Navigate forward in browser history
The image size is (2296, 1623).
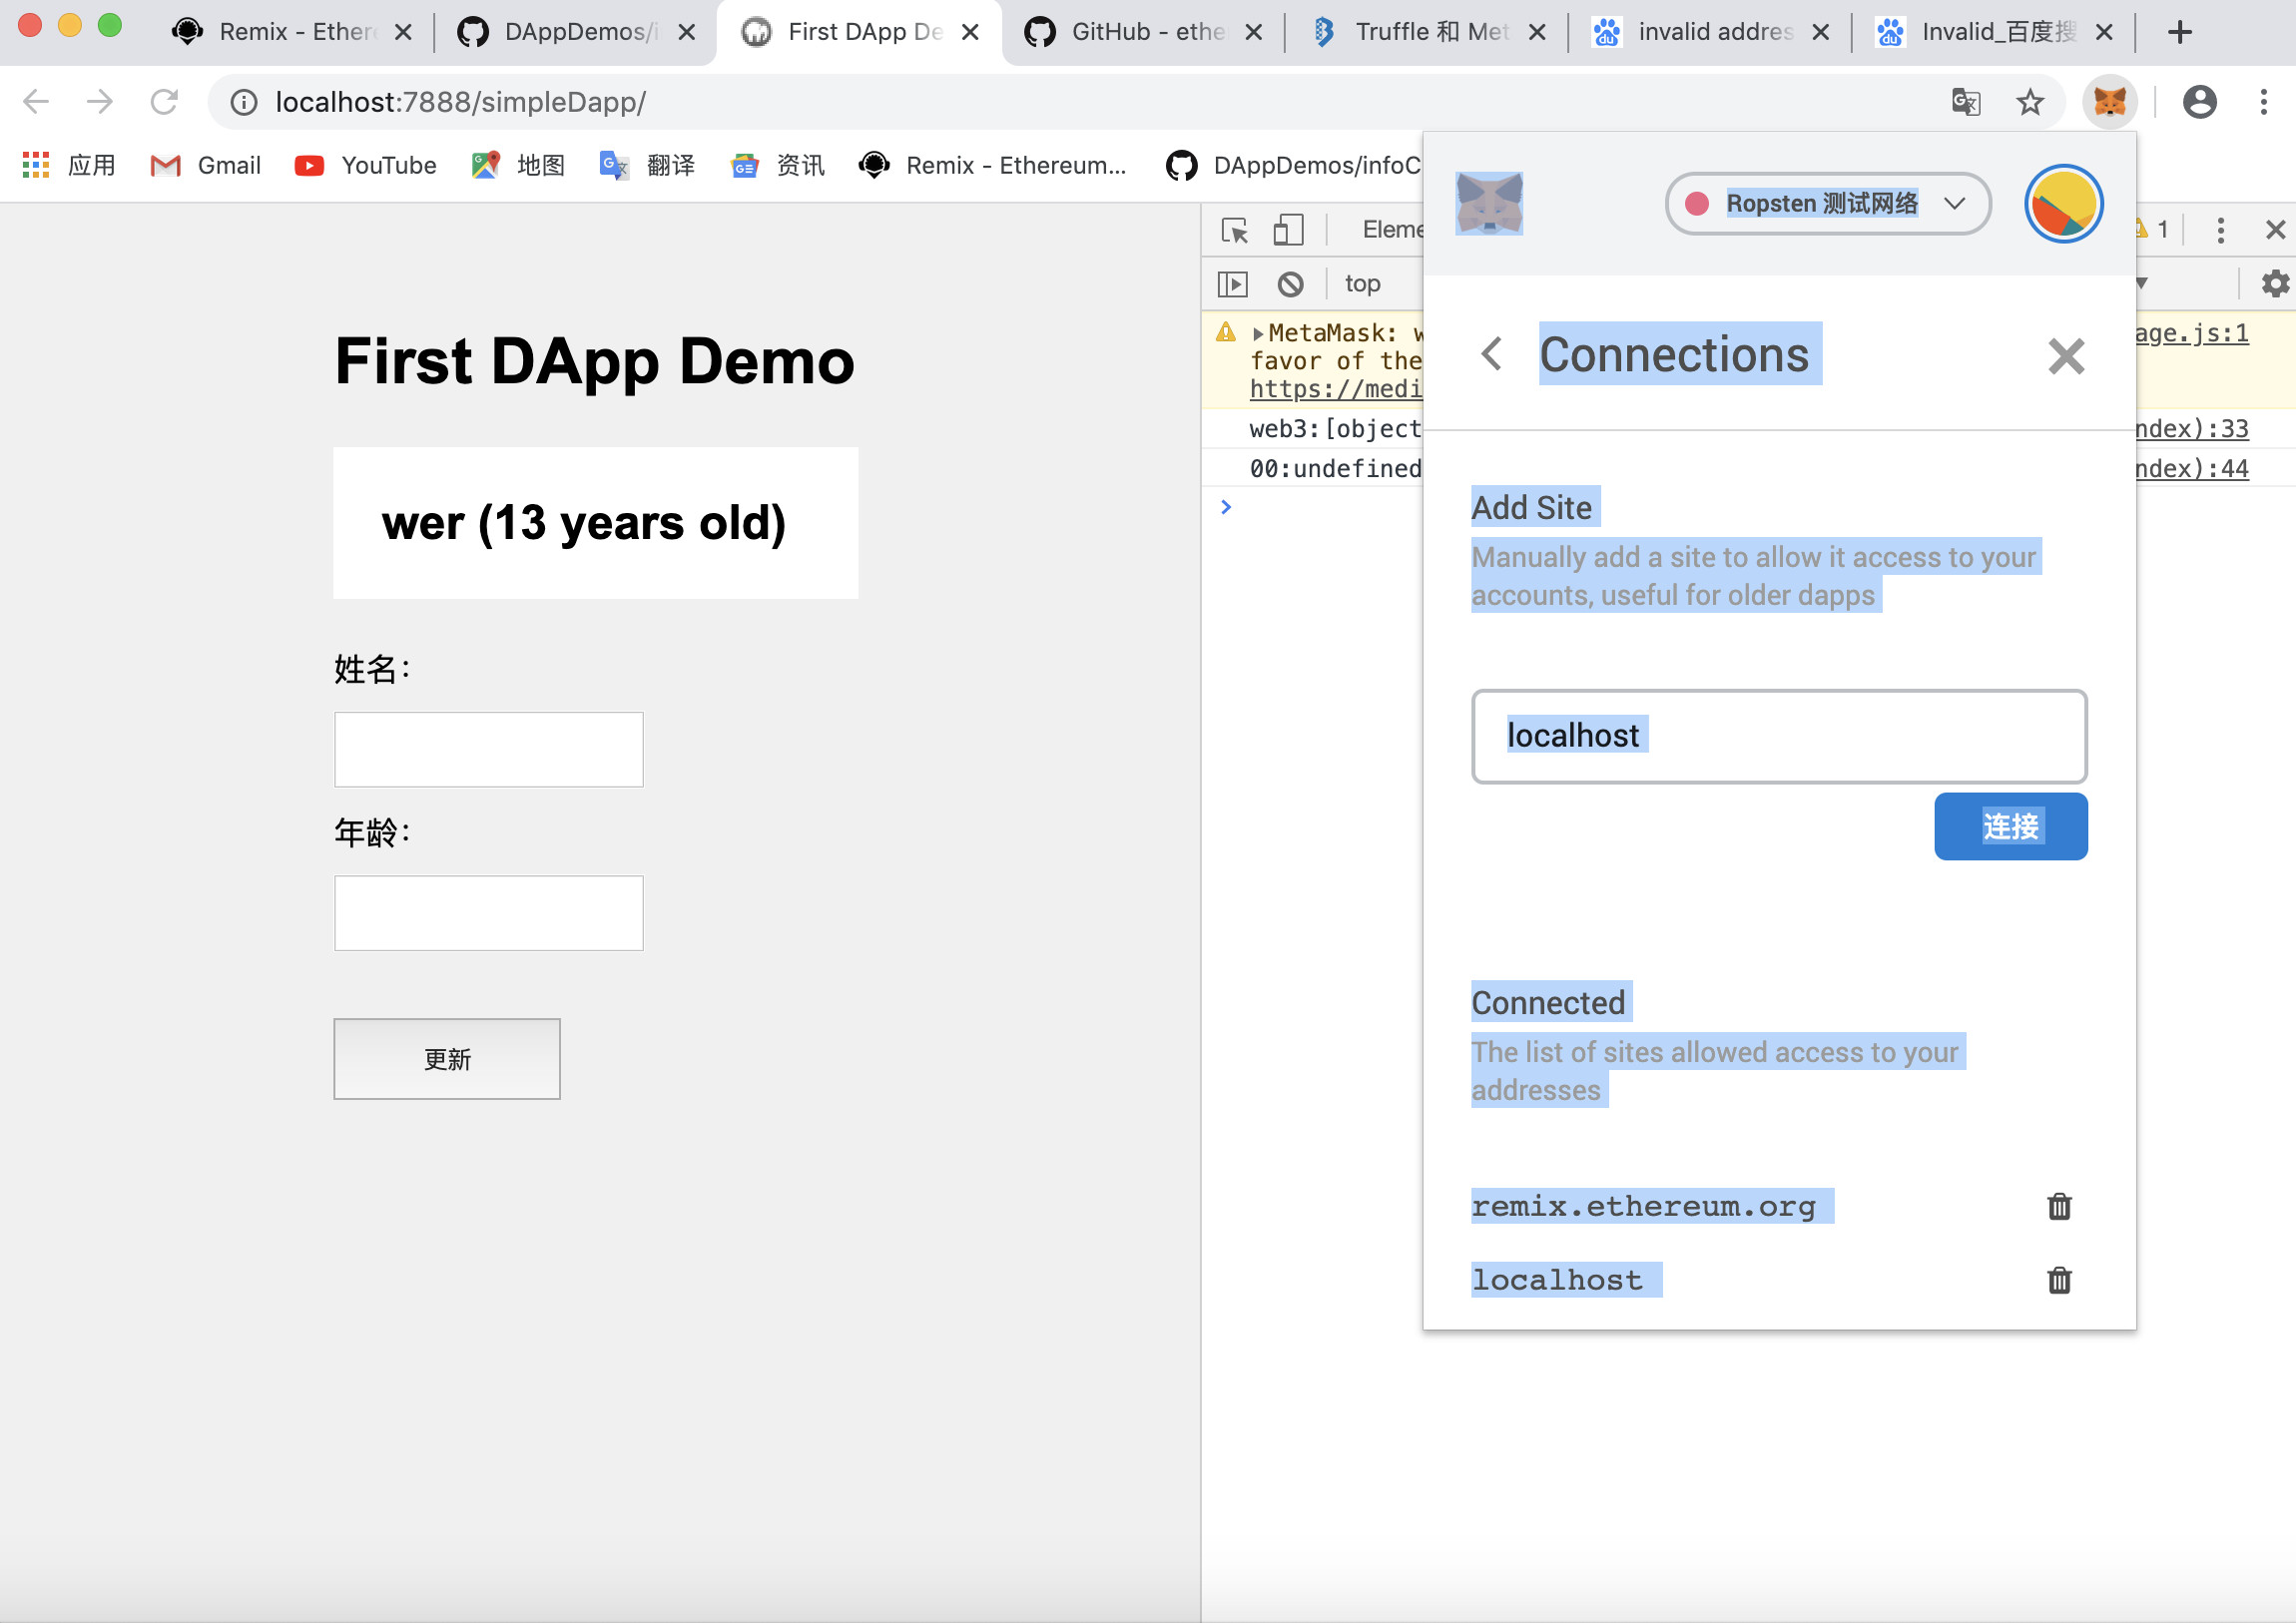coord(100,101)
